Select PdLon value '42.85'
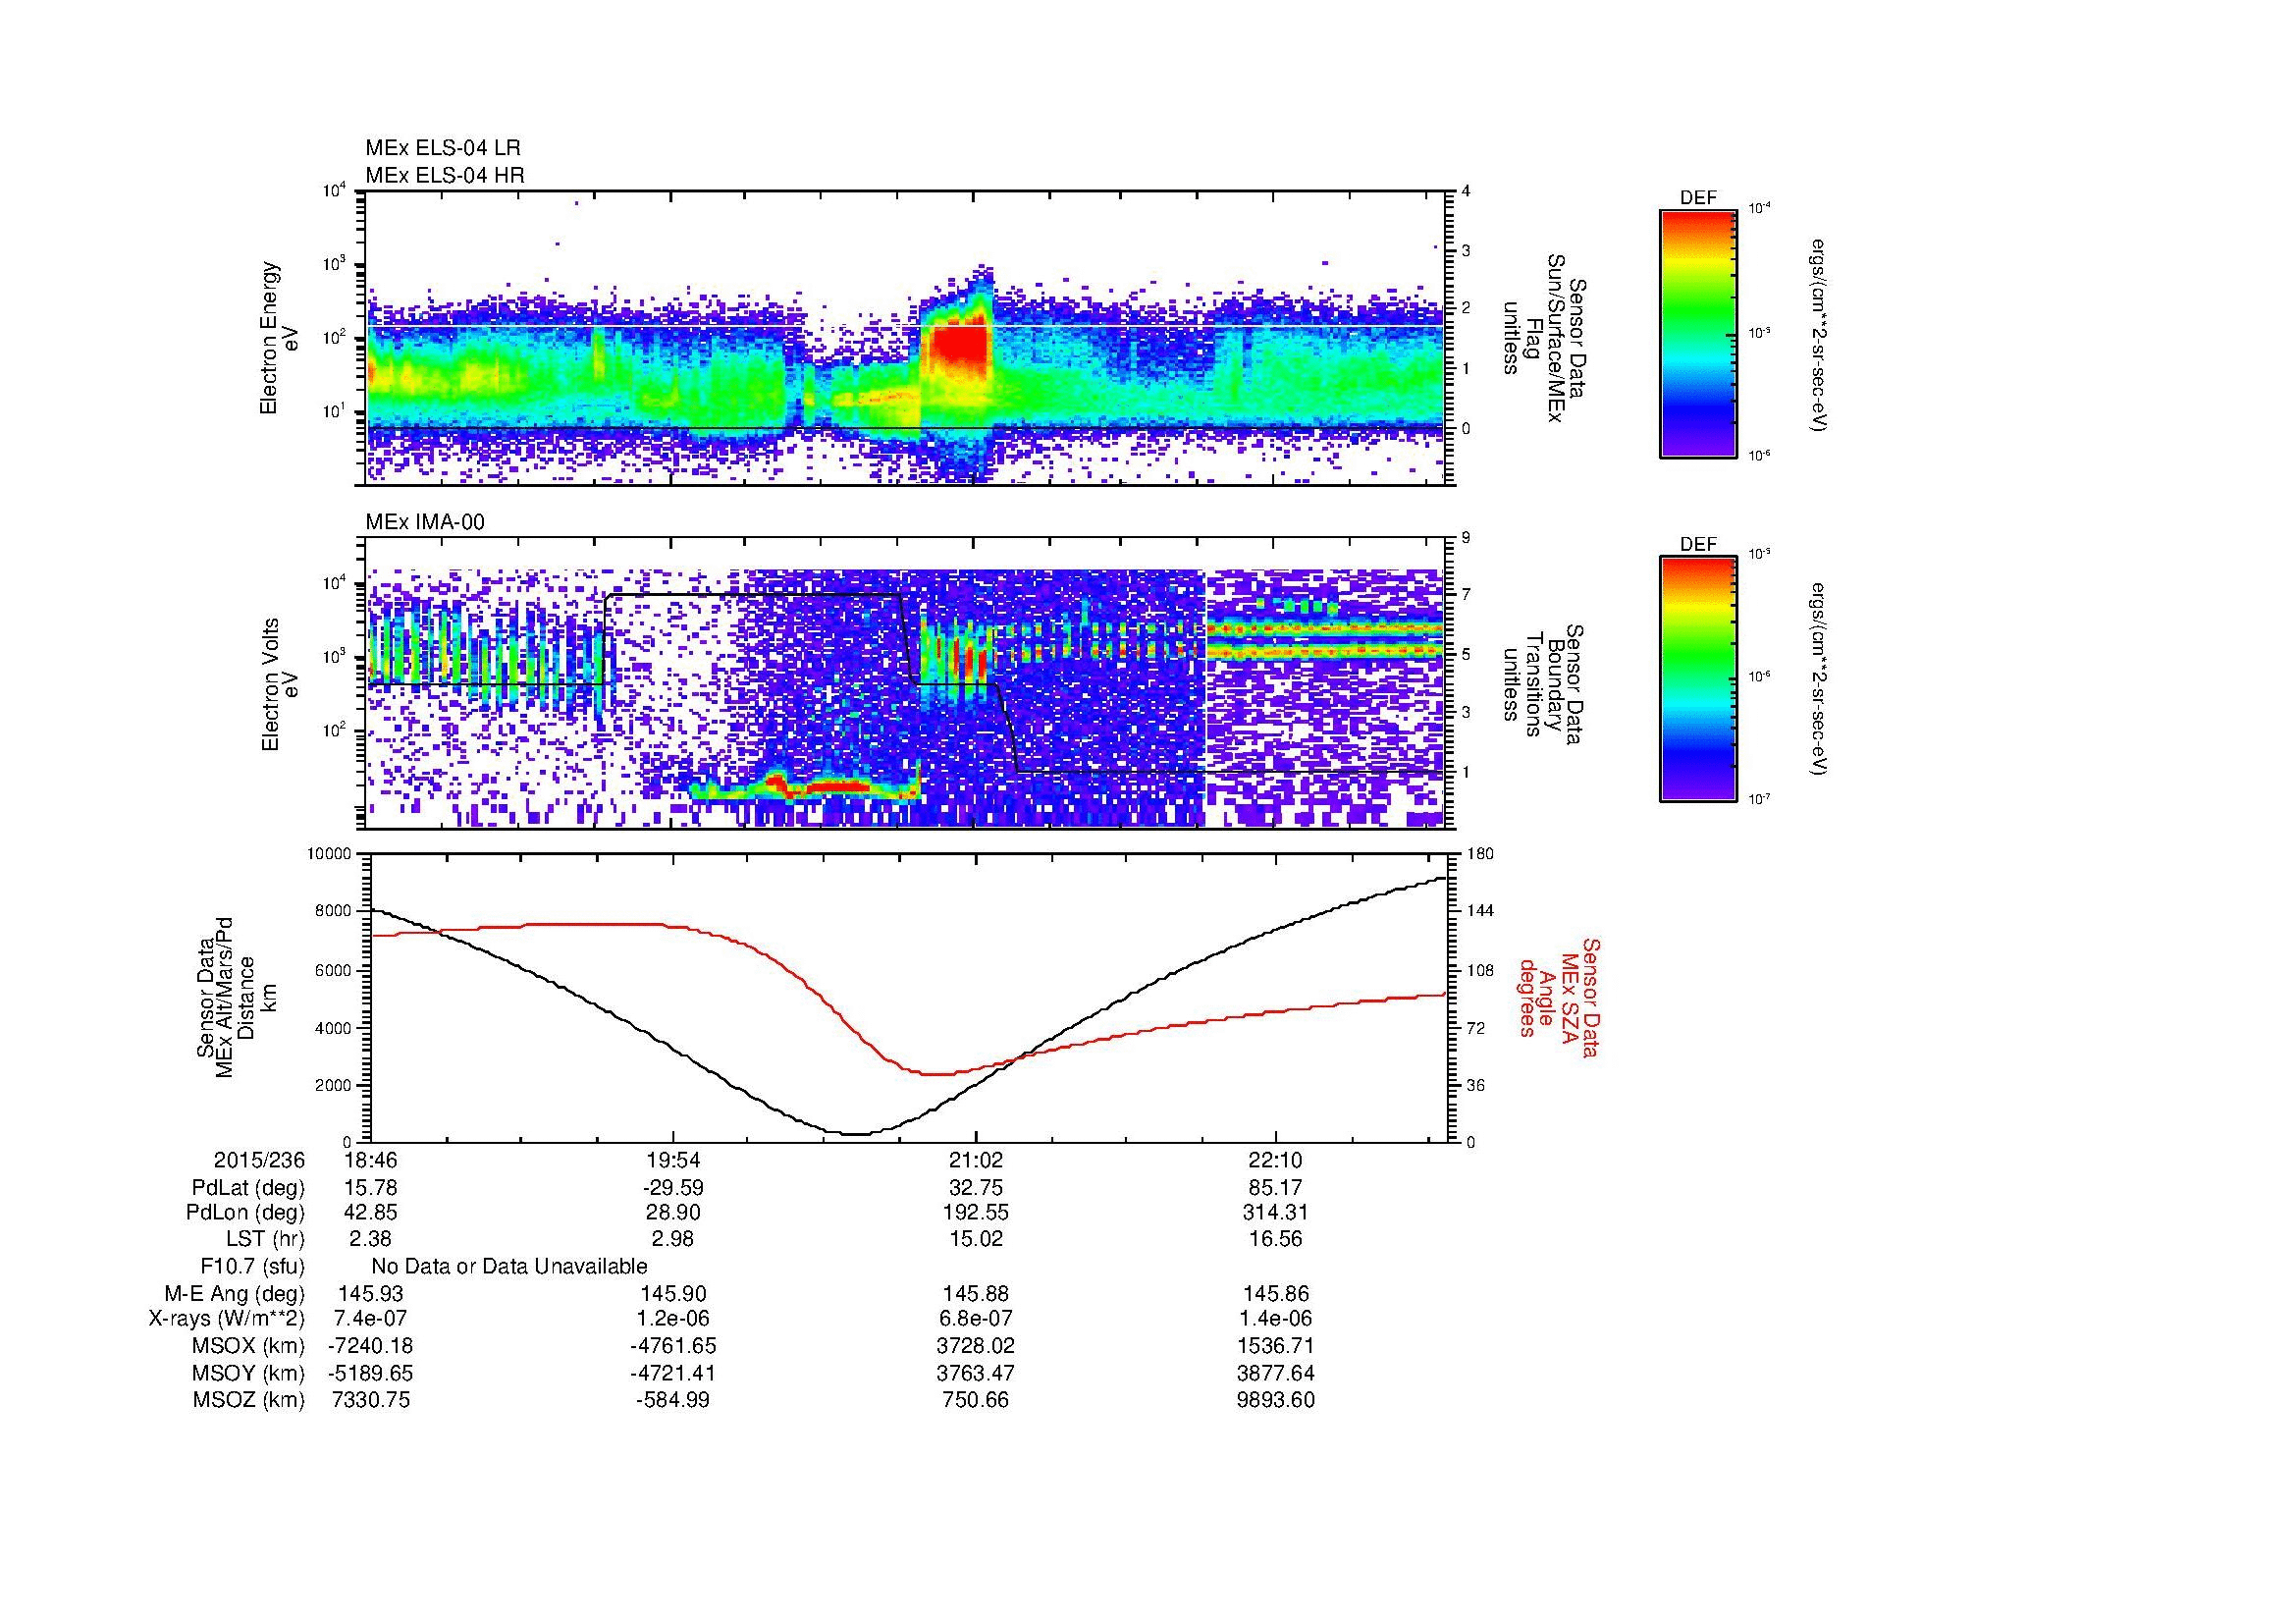 371,1212
